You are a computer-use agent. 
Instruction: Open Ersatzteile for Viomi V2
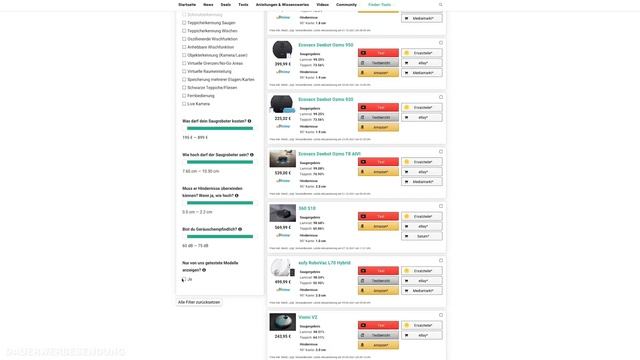[422, 325]
